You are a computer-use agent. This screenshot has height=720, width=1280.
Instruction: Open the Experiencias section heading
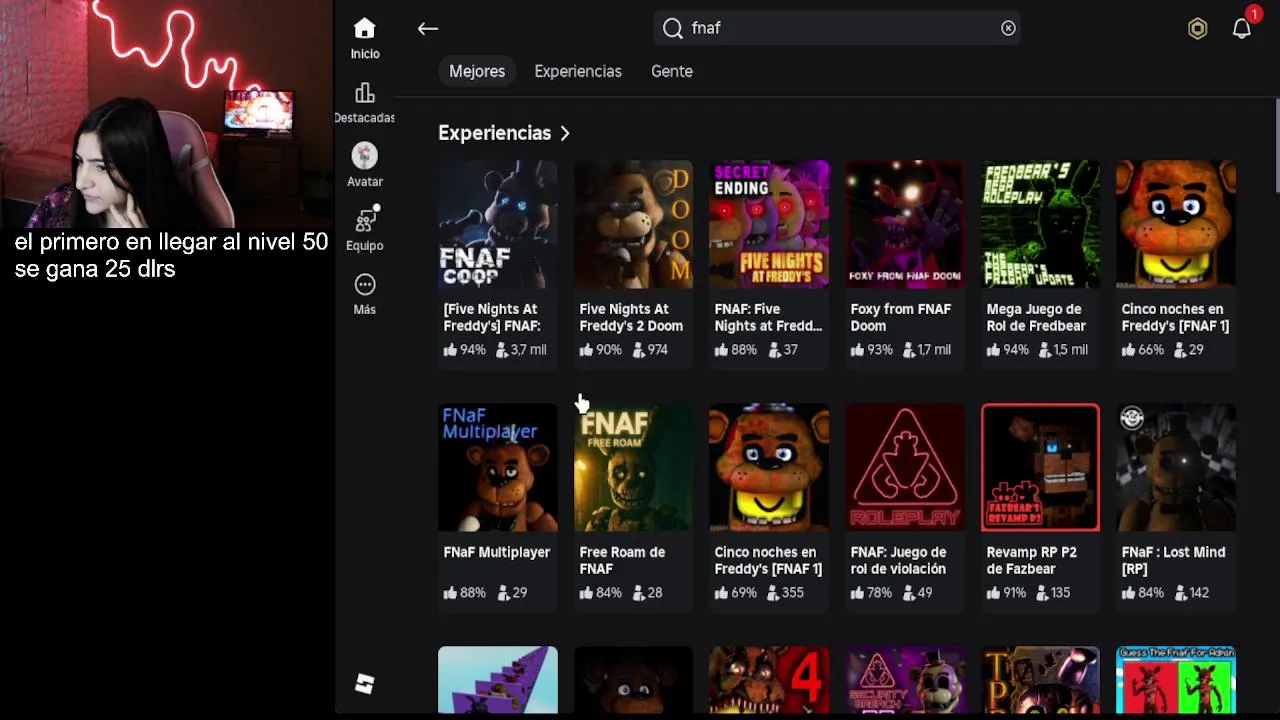click(495, 133)
